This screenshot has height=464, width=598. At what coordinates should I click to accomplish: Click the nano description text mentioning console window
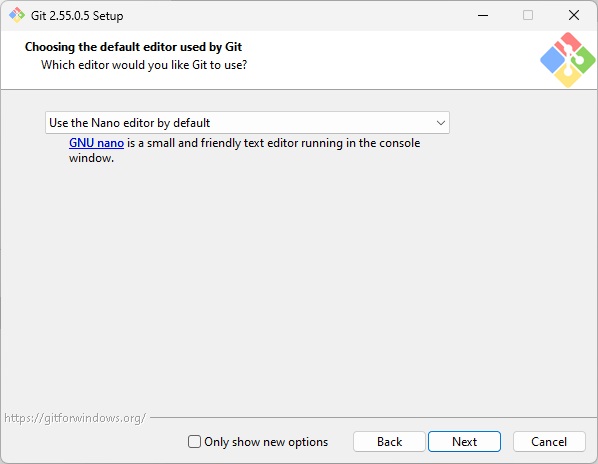244,150
